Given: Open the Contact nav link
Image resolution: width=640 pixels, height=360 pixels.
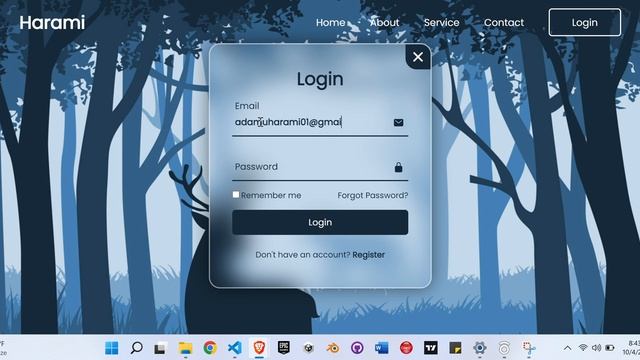Looking at the screenshot, I should pyautogui.click(x=504, y=23).
